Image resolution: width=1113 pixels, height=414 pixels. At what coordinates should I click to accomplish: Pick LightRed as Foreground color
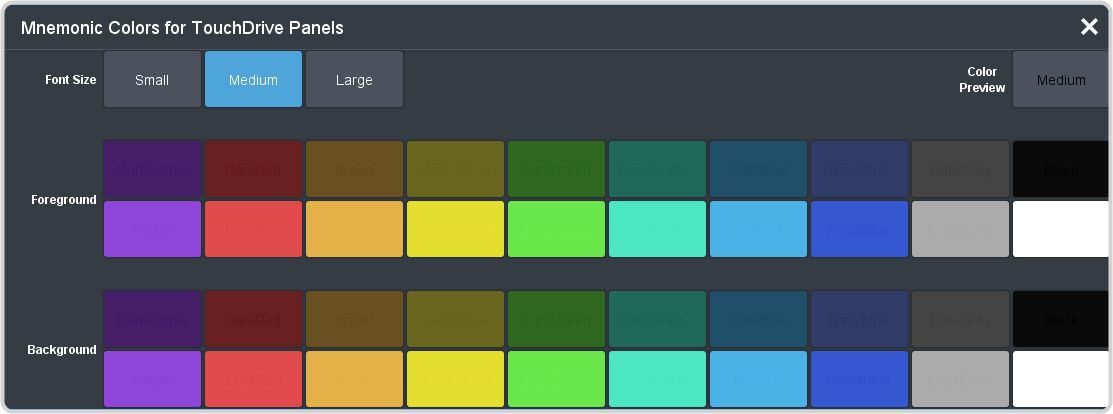[253, 229]
